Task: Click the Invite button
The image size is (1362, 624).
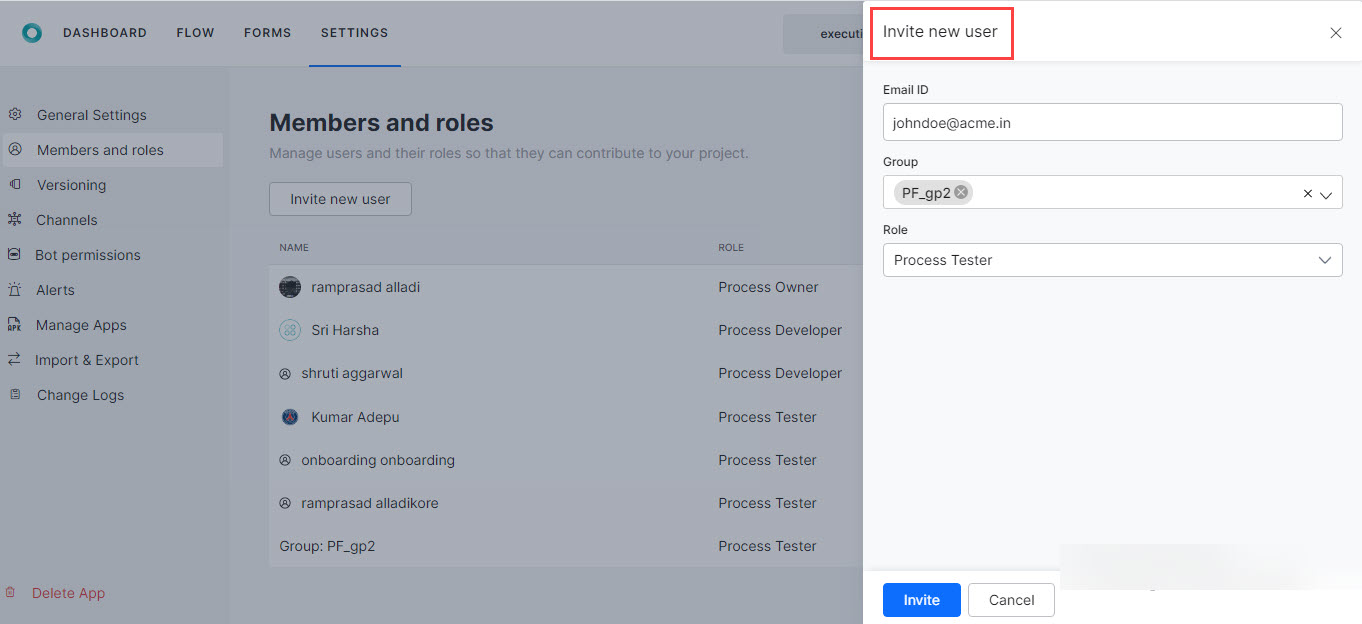Action: pyautogui.click(x=921, y=600)
